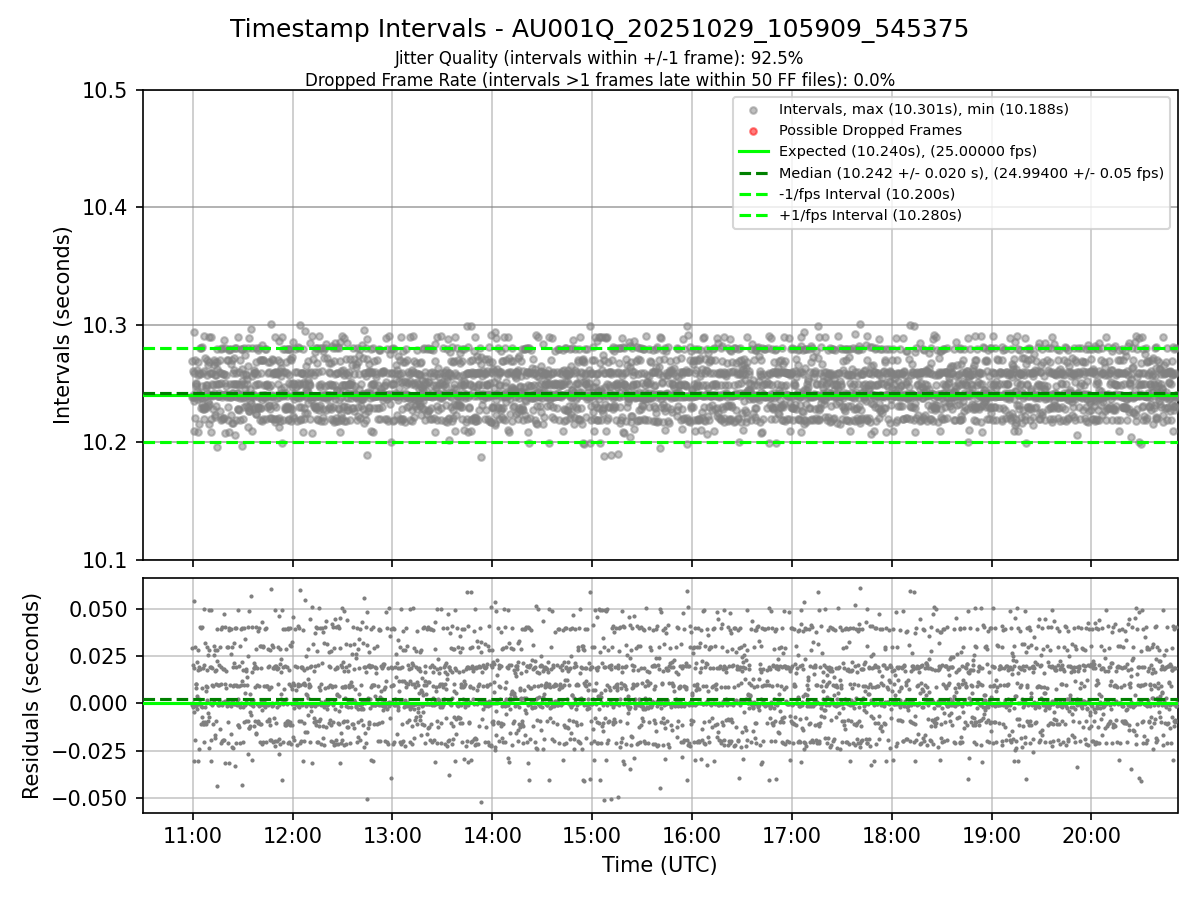Click legend entry starting with 'Median (10.242'
This screenshot has width=1200, height=900.
[971, 172]
